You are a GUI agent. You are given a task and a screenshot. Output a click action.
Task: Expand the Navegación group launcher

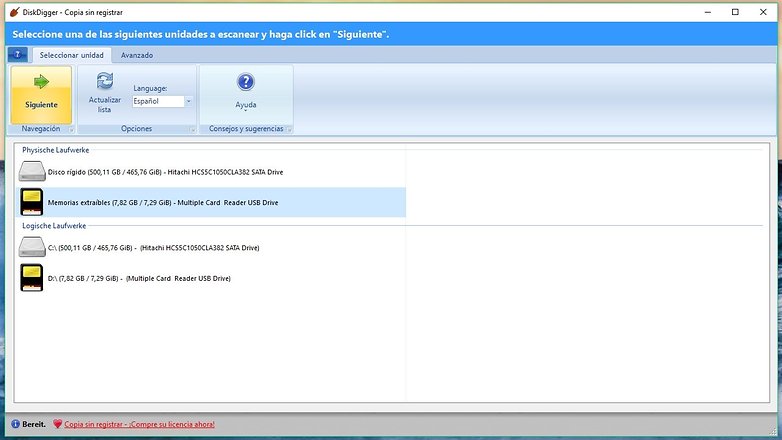pos(71,130)
